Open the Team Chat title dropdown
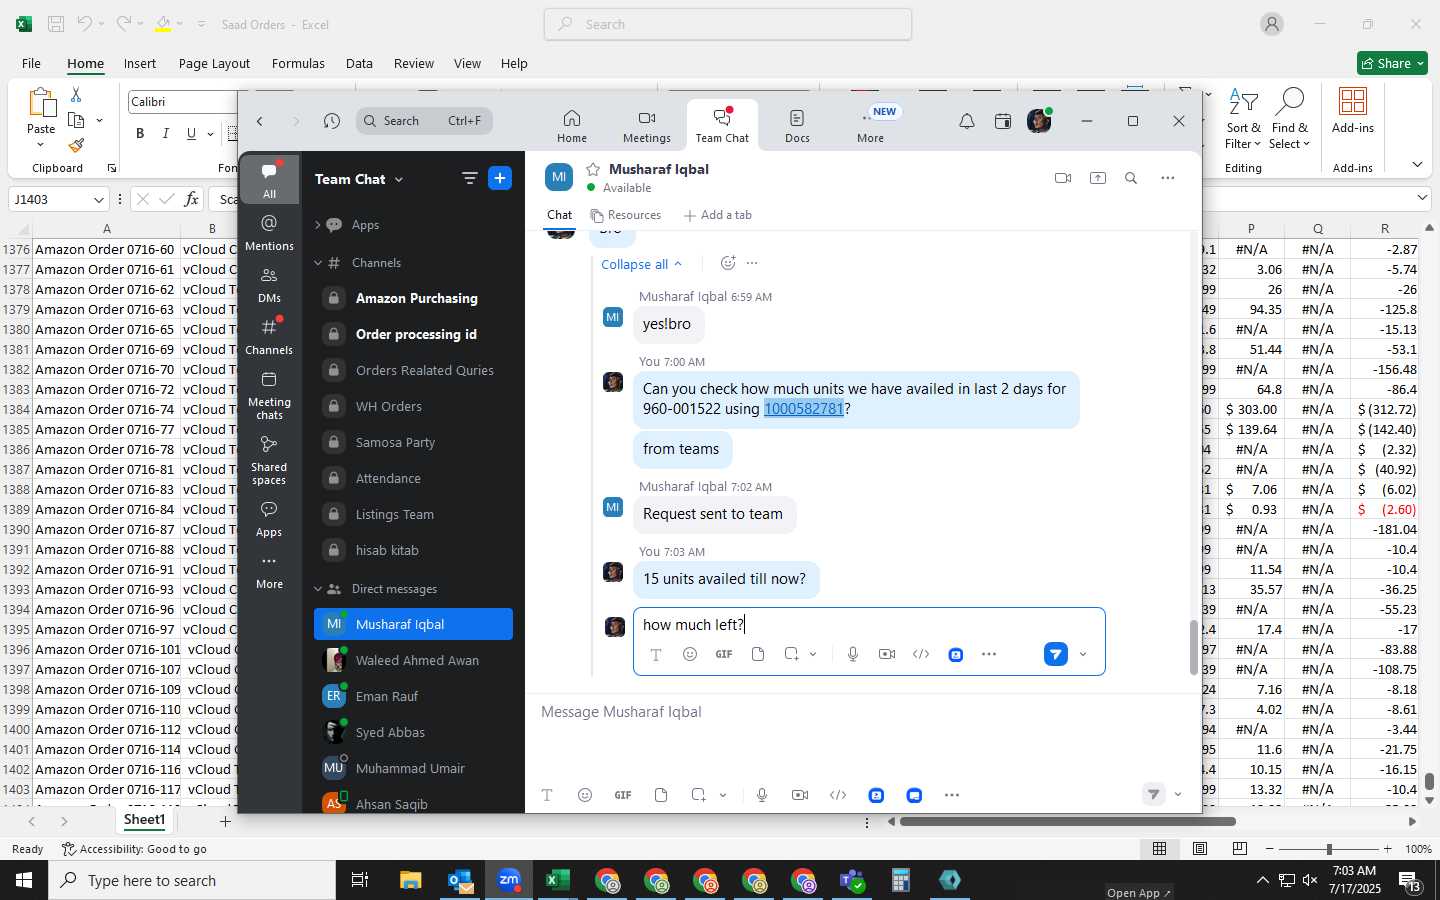This screenshot has width=1440, height=900. (359, 179)
